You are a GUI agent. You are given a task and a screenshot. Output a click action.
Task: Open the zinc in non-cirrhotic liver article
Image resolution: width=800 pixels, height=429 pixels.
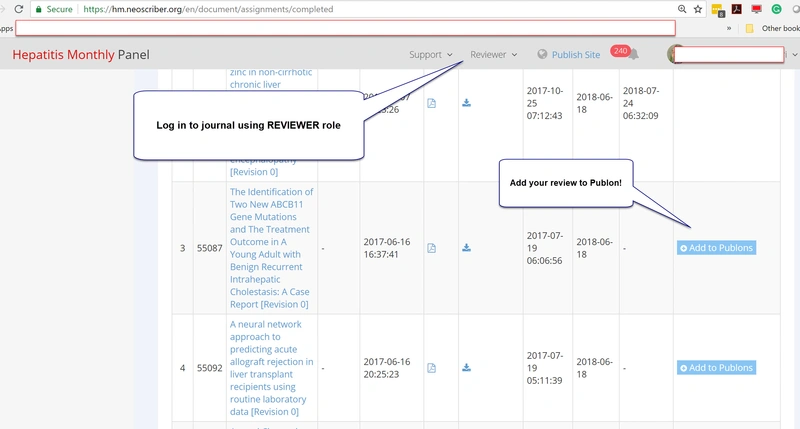click(271, 78)
